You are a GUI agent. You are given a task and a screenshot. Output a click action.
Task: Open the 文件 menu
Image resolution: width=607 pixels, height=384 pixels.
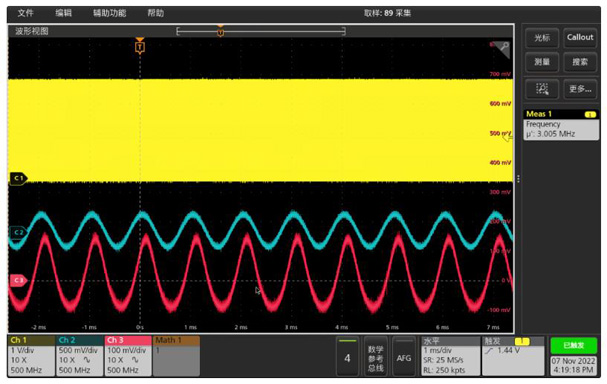point(26,13)
